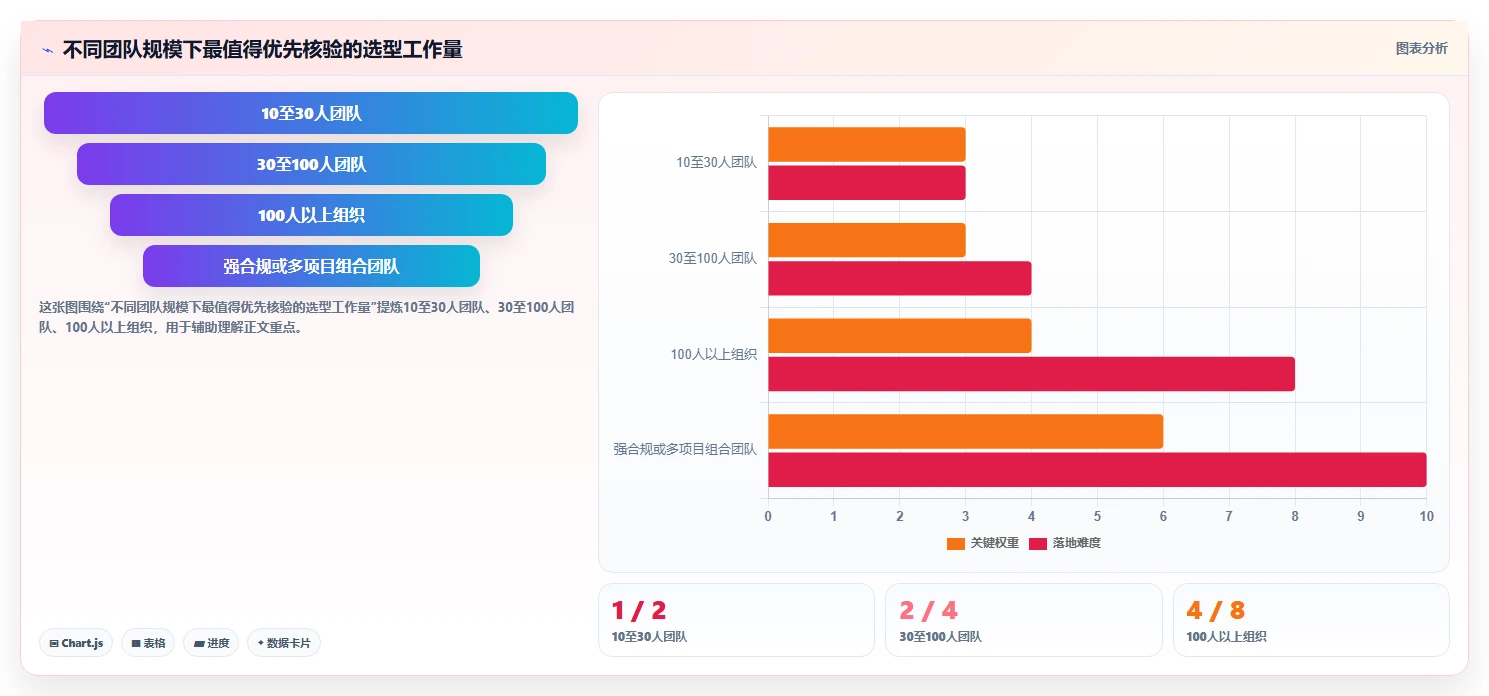
Task: Click the 图表分析 label in header
Action: (1421, 48)
